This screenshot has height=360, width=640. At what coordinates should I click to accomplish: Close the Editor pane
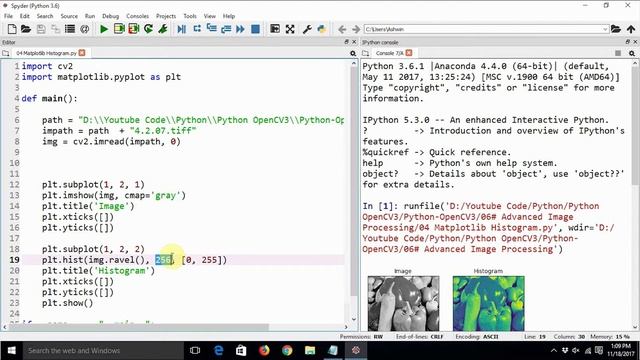coord(354,42)
